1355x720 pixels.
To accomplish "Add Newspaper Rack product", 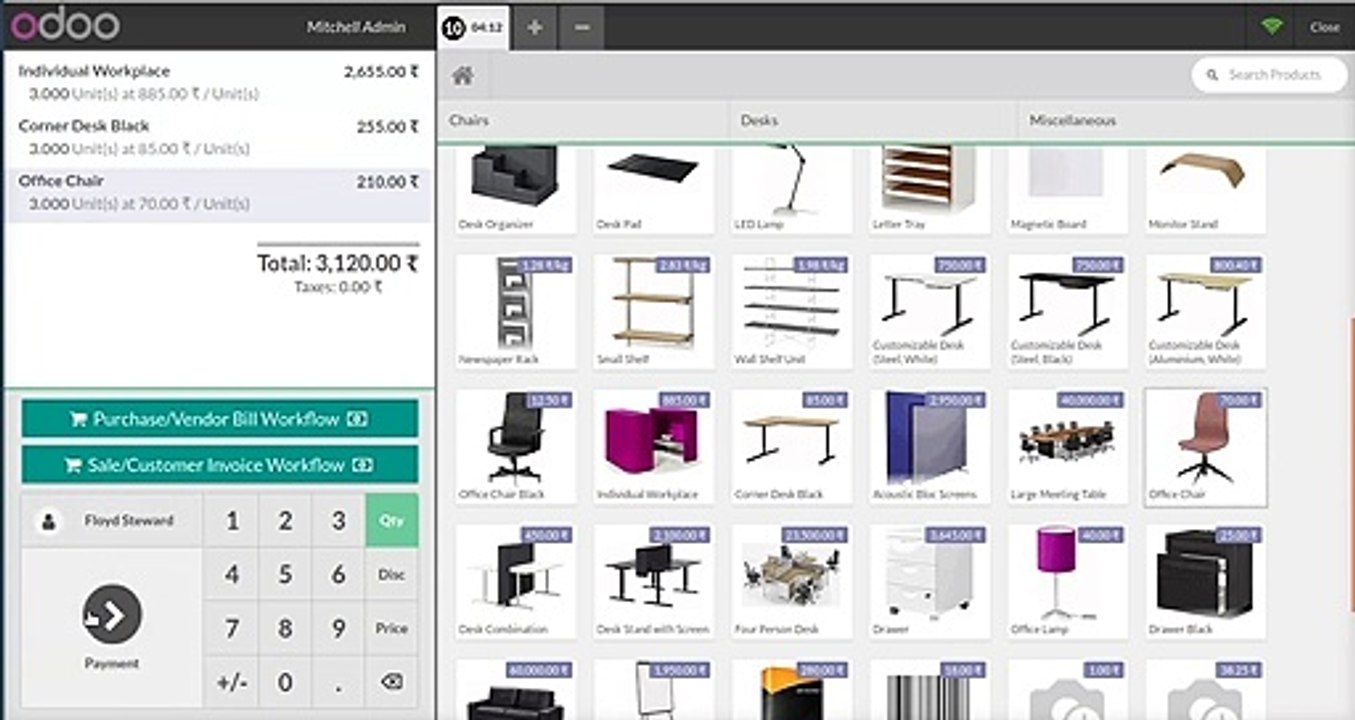I will (x=515, y=311).
